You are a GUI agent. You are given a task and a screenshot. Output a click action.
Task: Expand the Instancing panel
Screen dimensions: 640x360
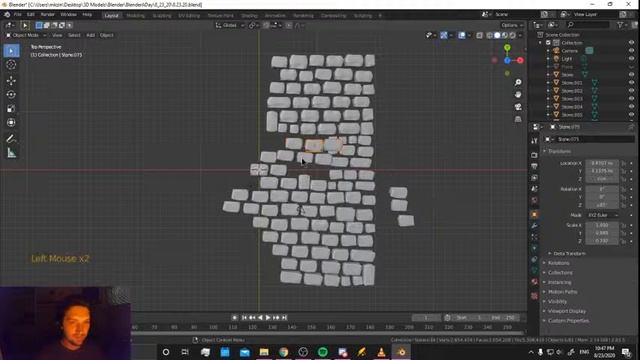tap(559, 282)
